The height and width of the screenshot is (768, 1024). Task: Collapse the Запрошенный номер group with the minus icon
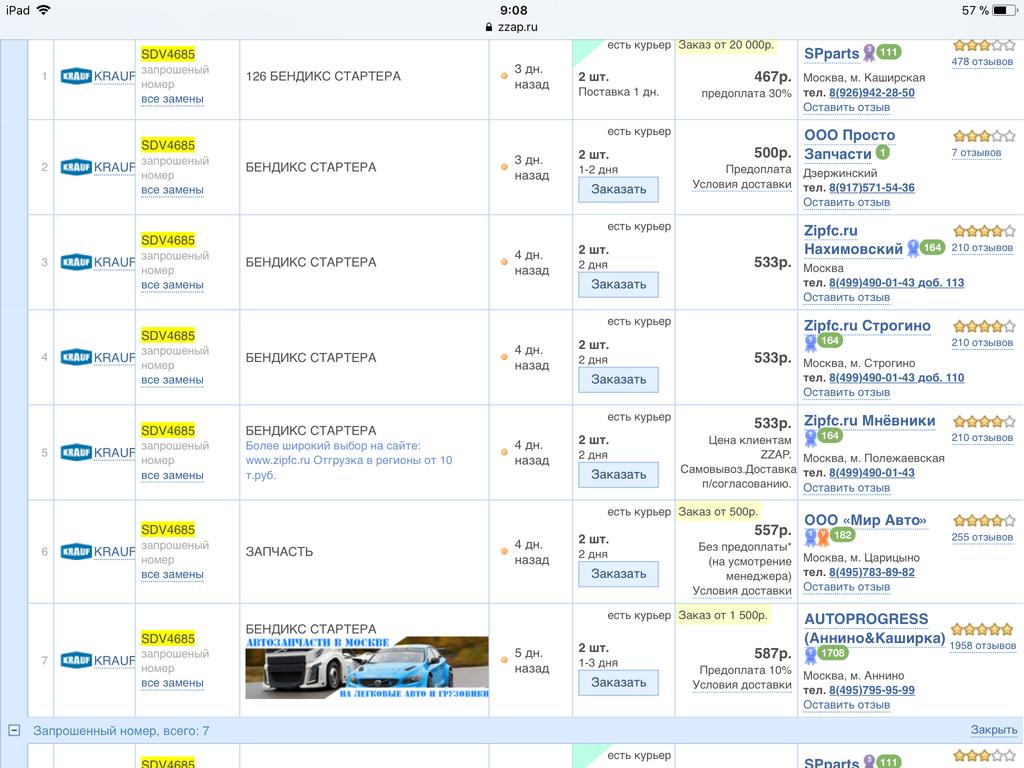(x=14, y=731)
